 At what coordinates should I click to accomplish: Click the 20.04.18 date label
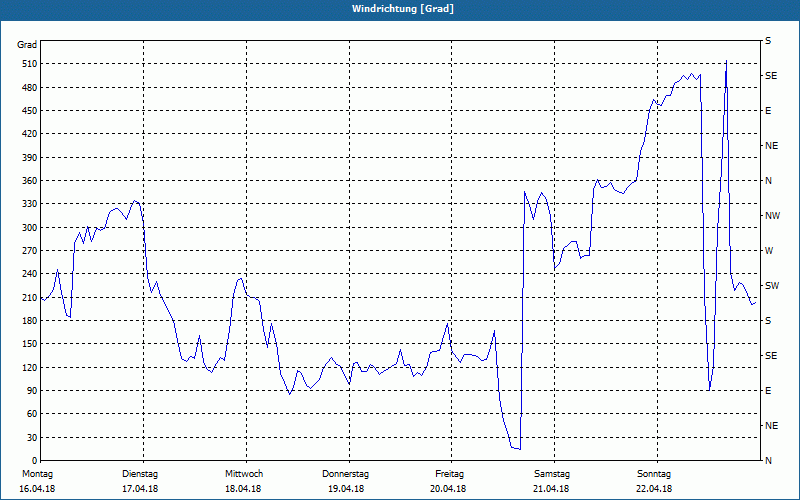click(x=448, y=489)
